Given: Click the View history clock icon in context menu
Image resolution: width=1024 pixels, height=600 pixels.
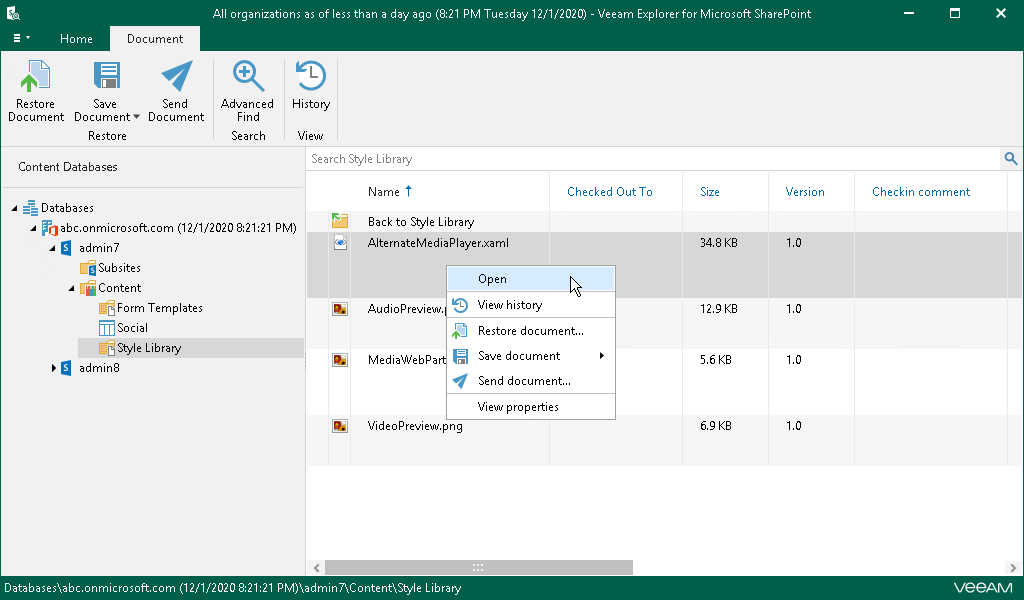Looking at the screenshot, I should coord(460,305).
